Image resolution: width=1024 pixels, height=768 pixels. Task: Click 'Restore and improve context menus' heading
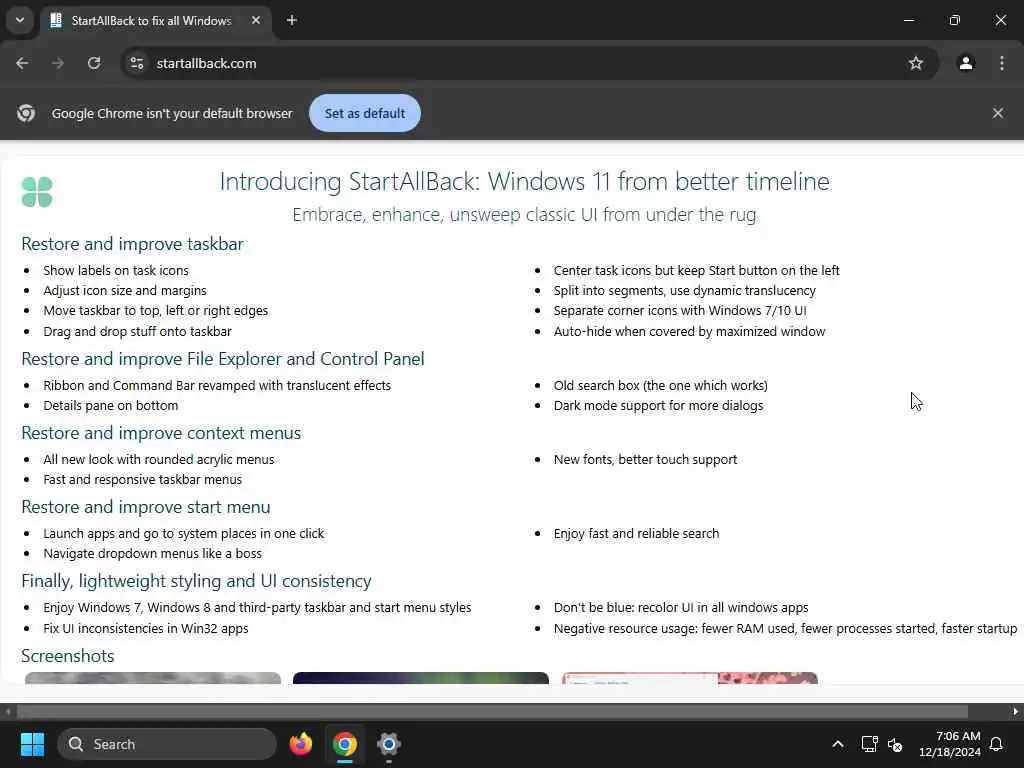point(161,433)
